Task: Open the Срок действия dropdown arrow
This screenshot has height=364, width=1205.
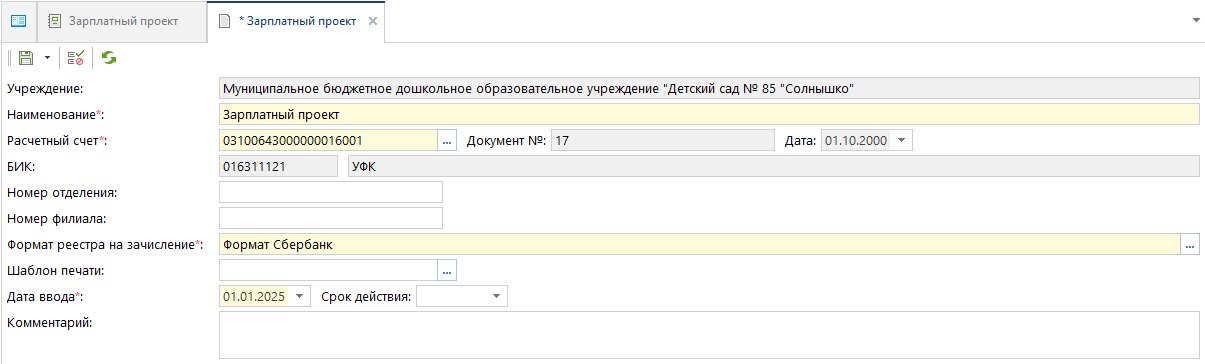Action: pos(497,296)
